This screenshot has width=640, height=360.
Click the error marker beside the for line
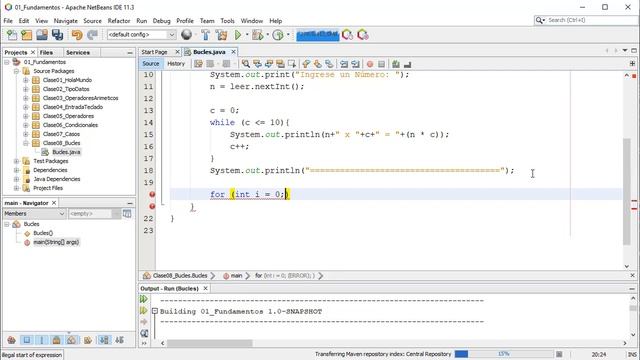(x=152, y=194)
